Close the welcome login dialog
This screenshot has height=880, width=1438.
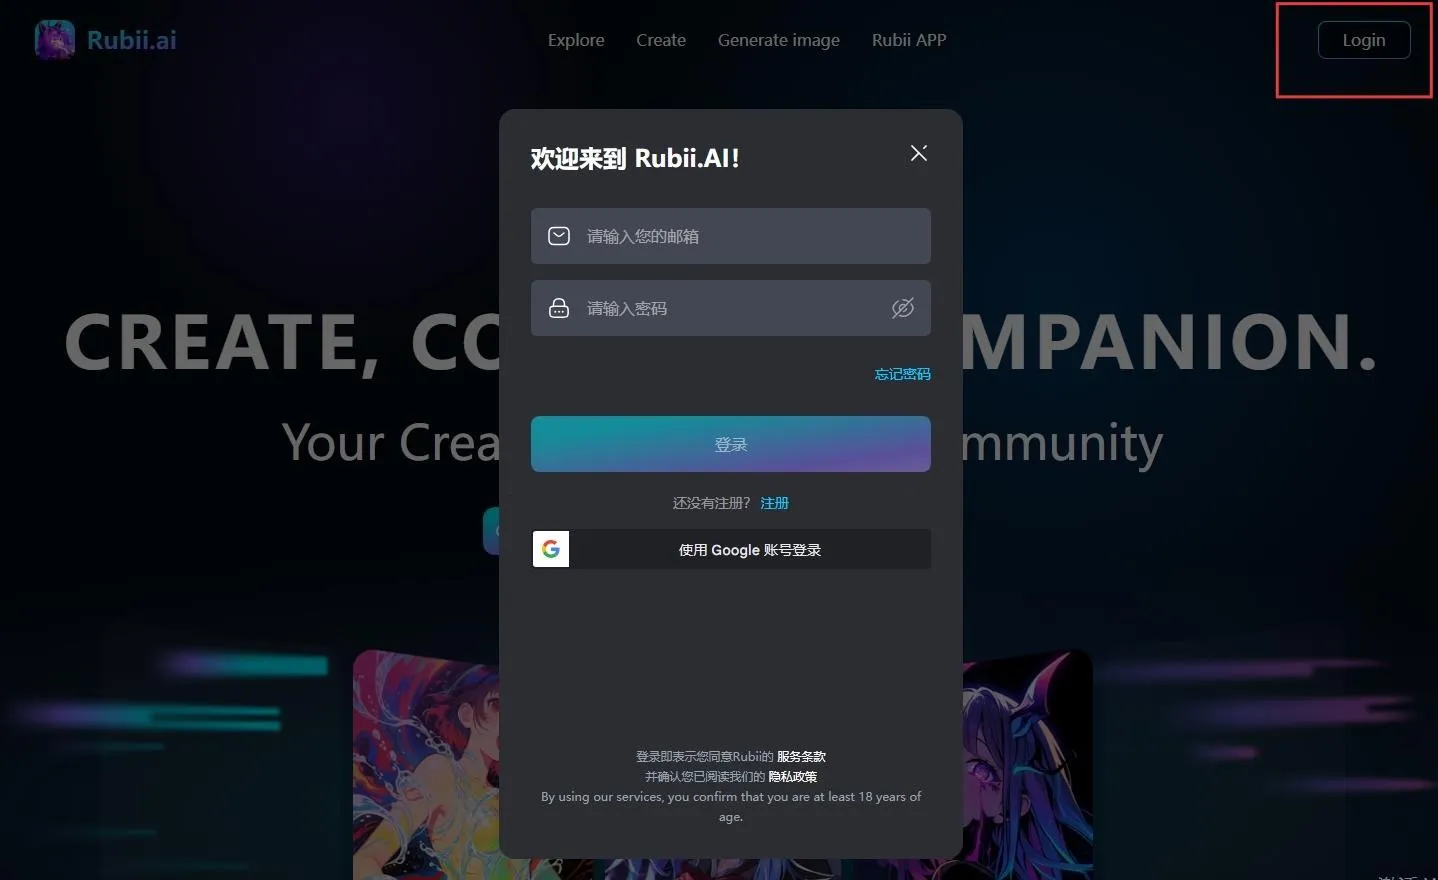[x=918, y=153]
